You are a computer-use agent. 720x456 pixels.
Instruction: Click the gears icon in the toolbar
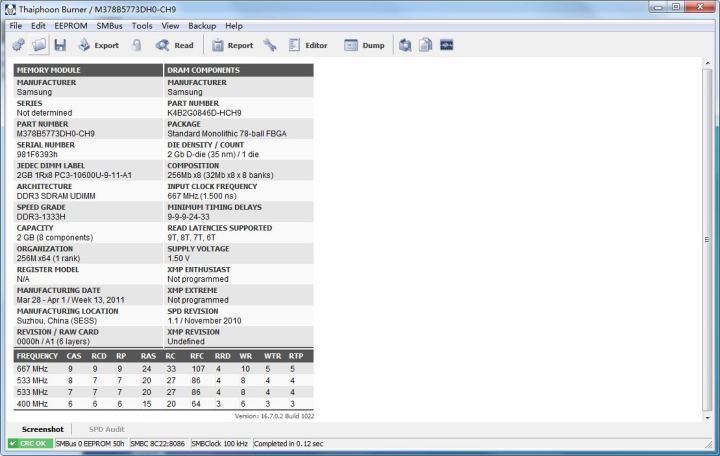point(18,45)
